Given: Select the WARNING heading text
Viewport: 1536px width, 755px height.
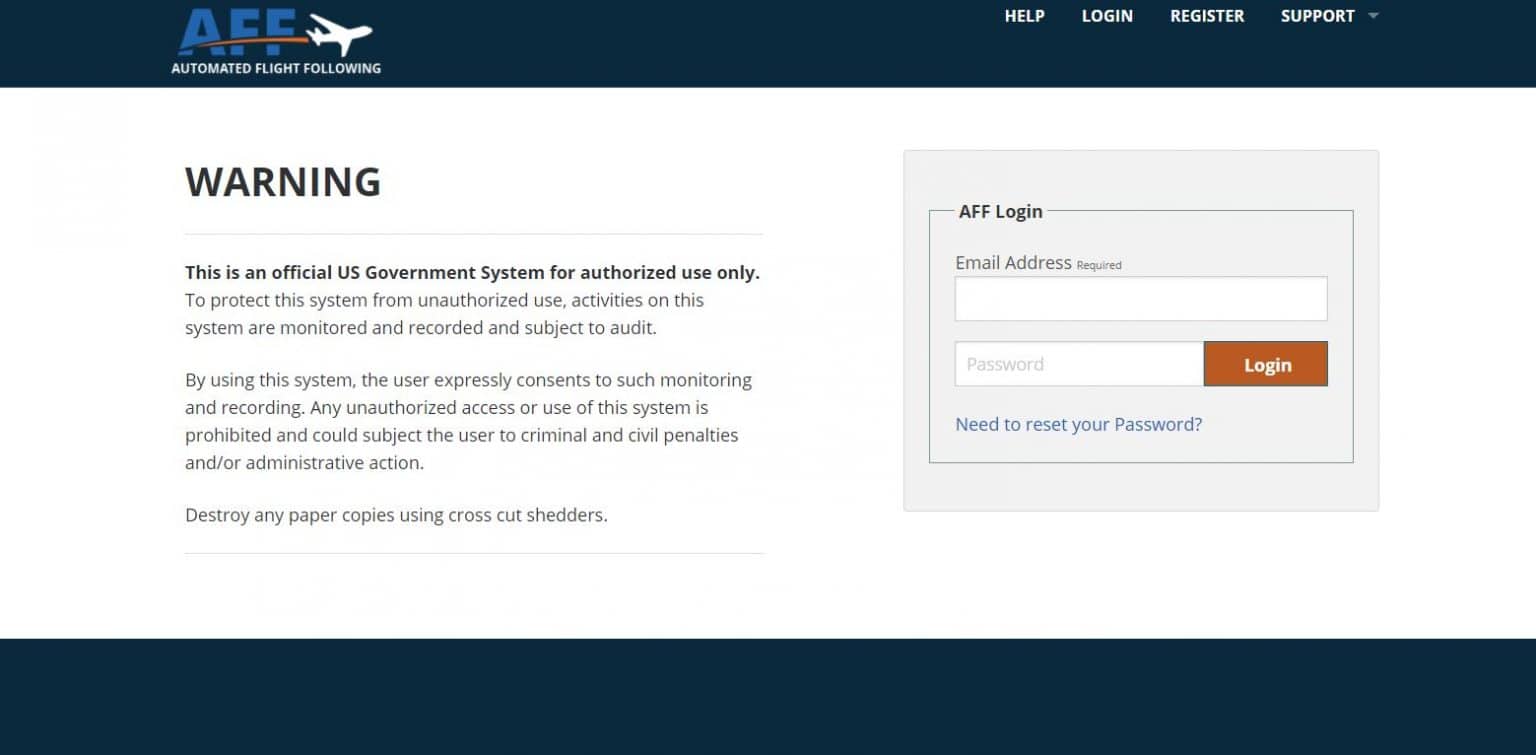Looking at the screenshot, I should tap(283, 182).
